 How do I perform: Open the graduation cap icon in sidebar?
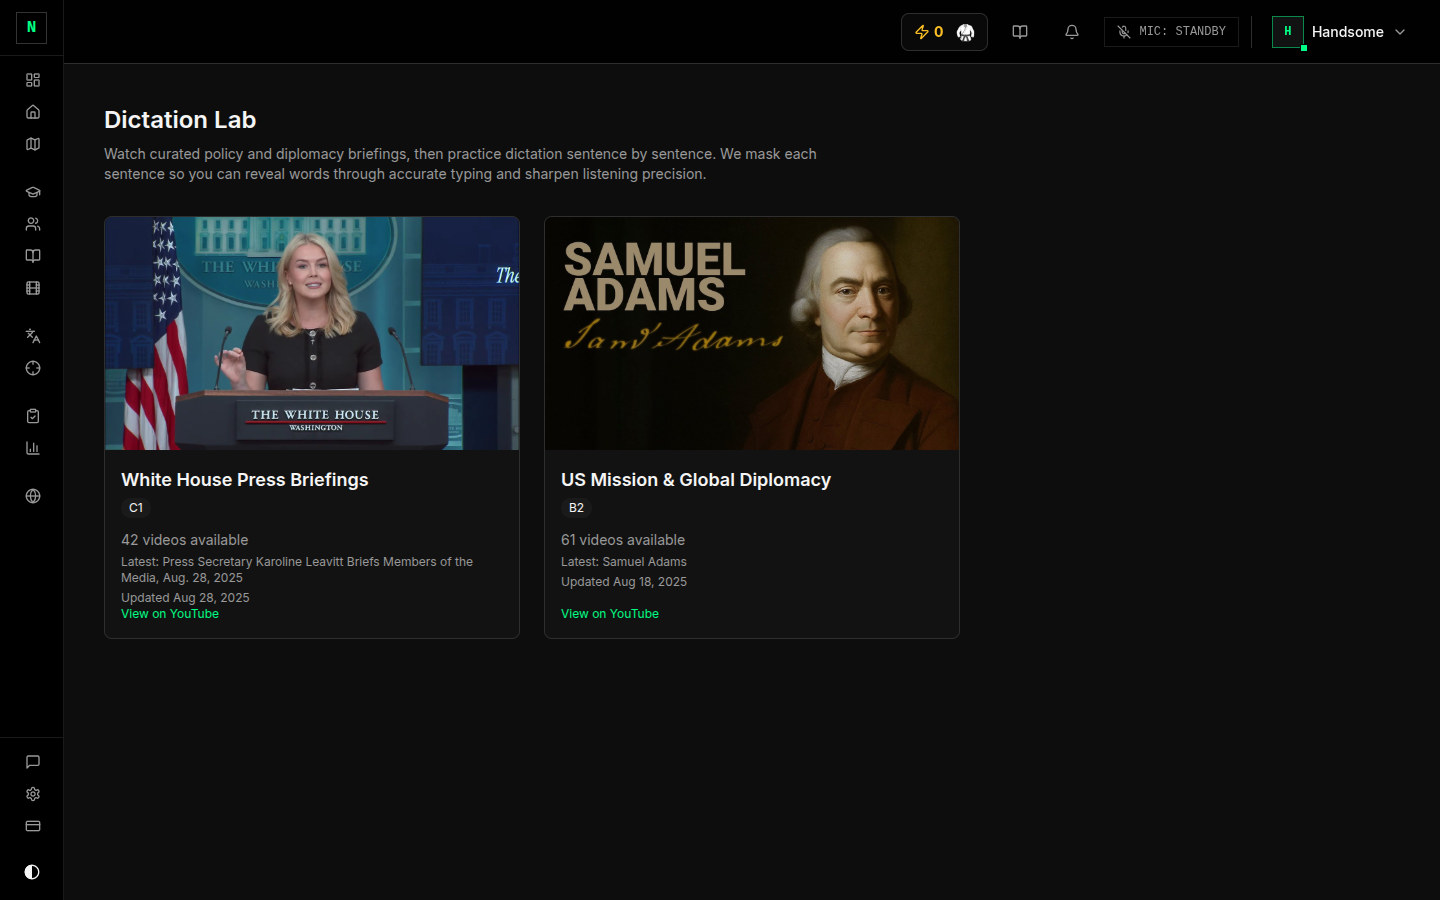[x=33, y=192]
